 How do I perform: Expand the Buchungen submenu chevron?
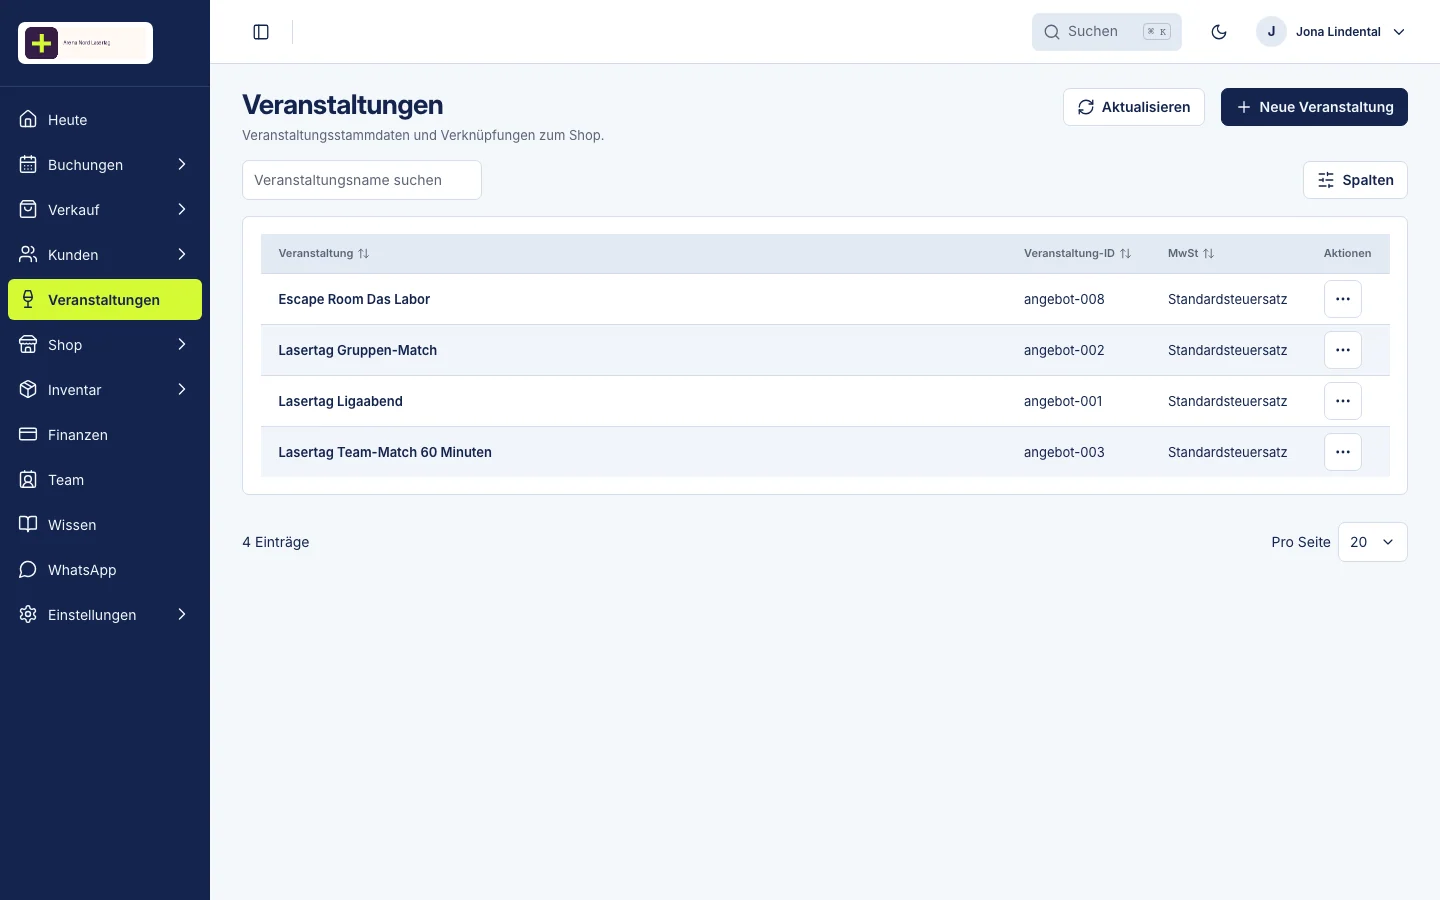coord(182,165)
